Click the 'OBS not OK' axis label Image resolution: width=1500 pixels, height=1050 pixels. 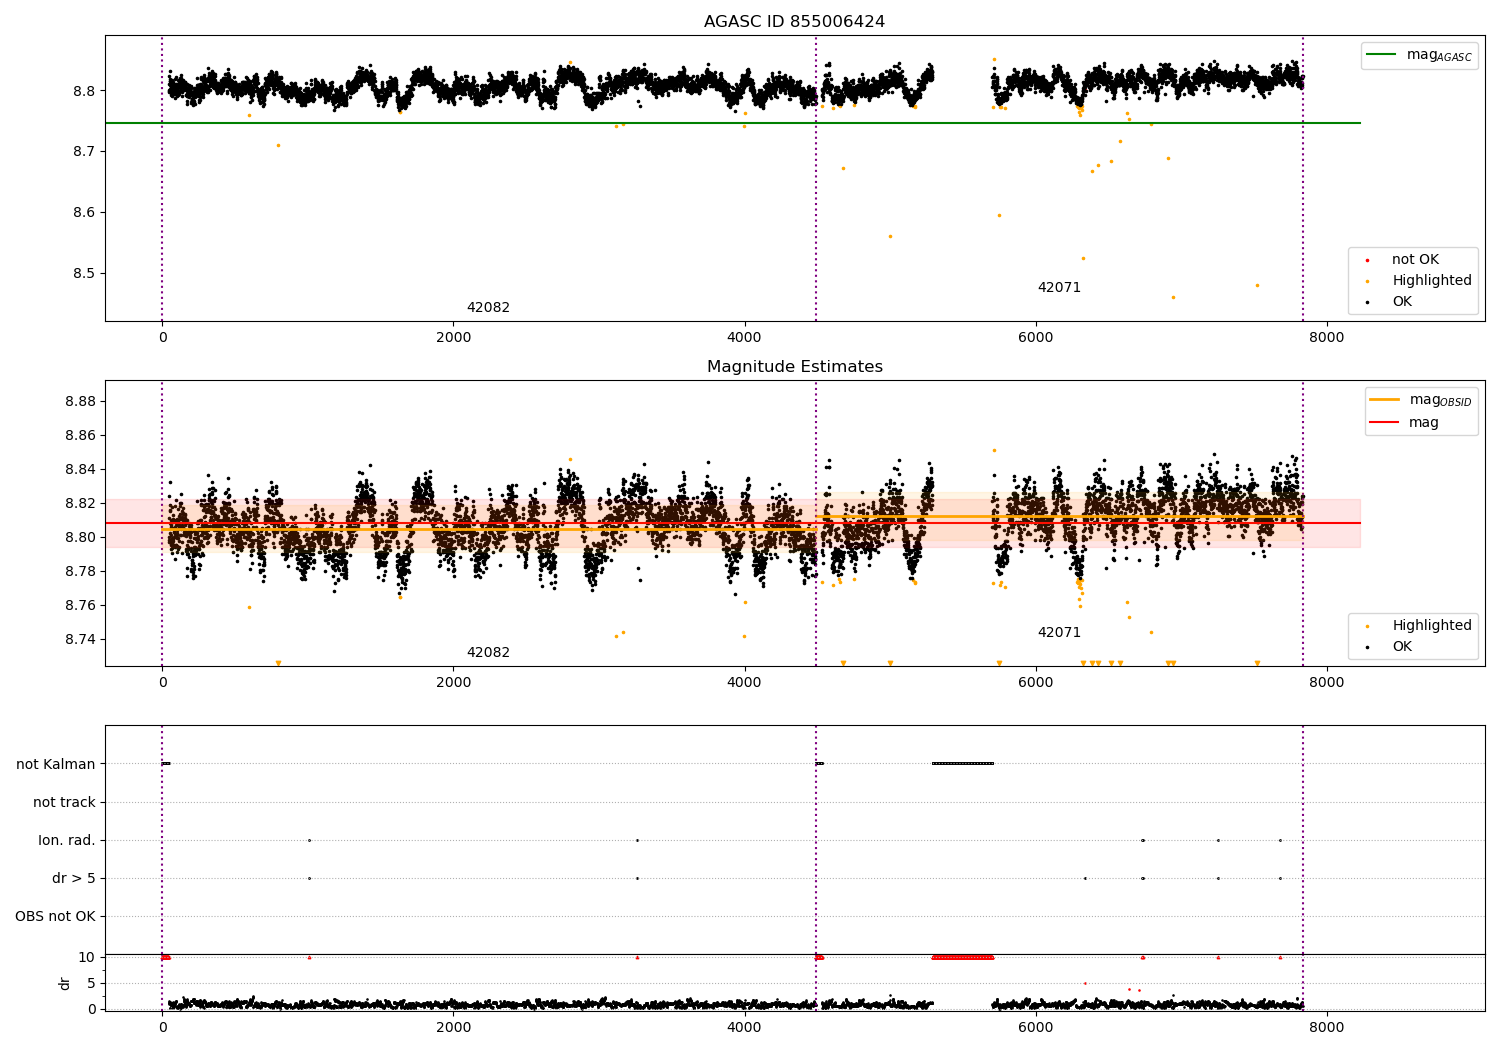[x=56, y=917]
